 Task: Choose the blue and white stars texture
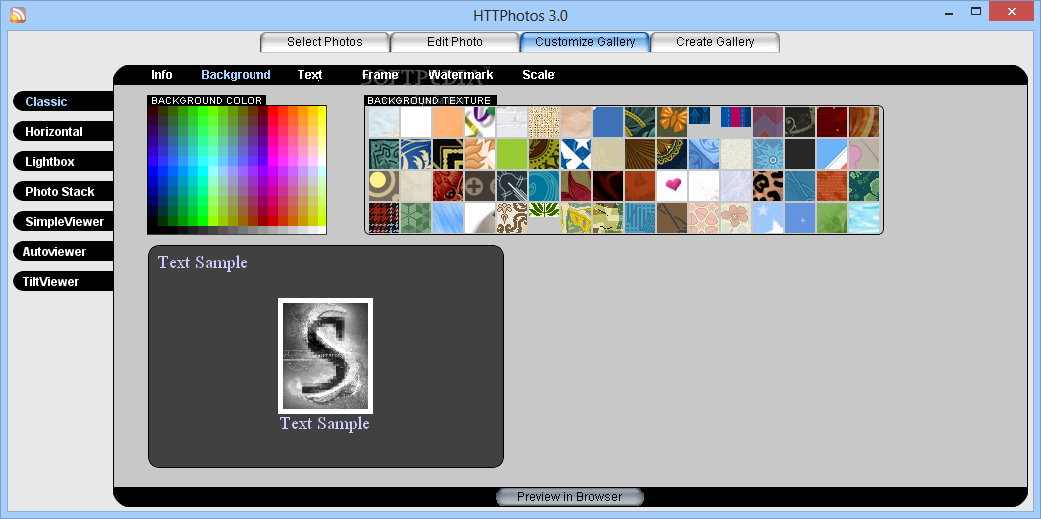(x=577, y=154)
